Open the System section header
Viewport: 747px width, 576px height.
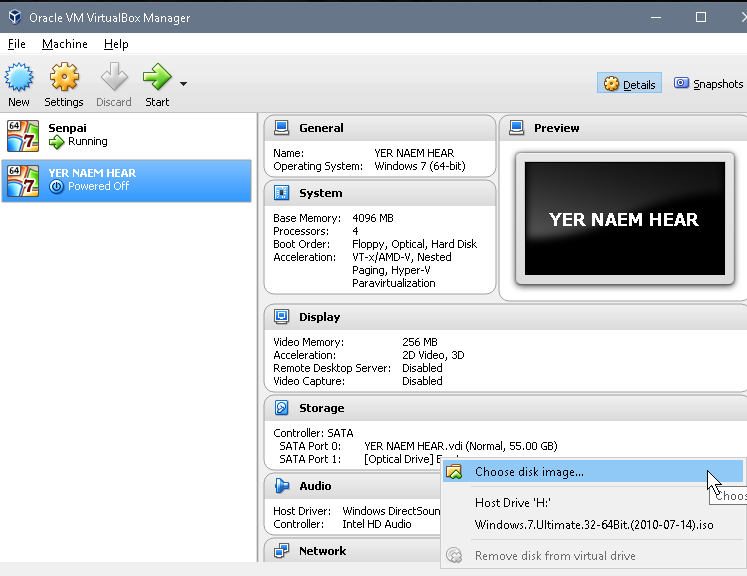point(380,193)
